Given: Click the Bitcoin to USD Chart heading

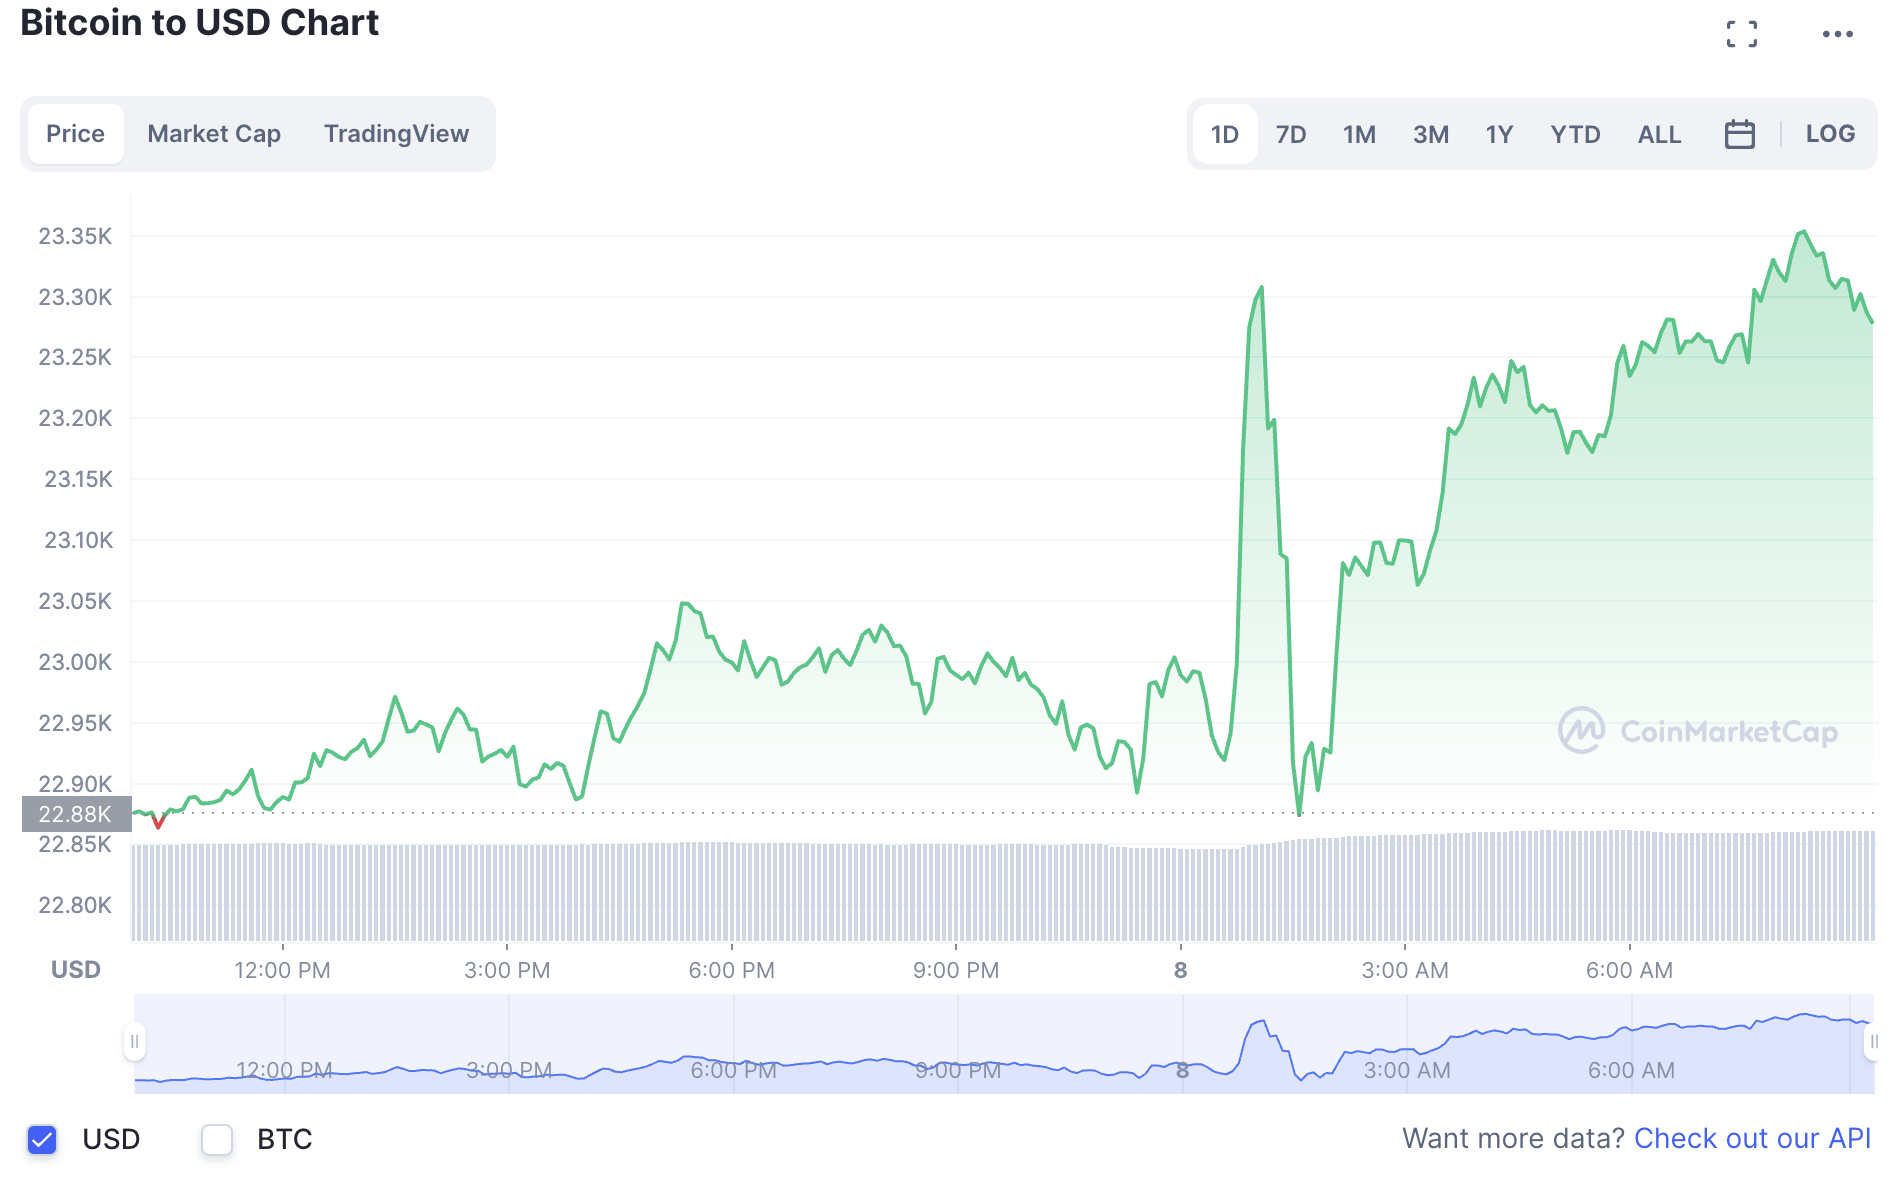Looking at the screenshot, I should click(199, 22).
